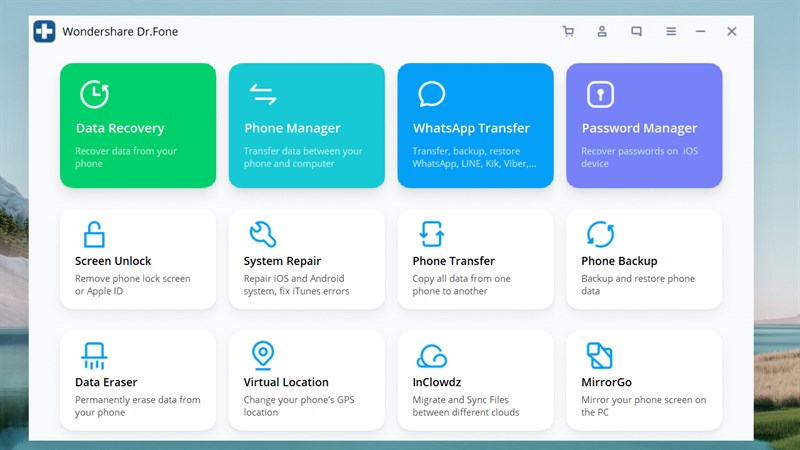Select the Virtual Location label
This screenshot has height=450, width=800.
[x=286, y=382]
